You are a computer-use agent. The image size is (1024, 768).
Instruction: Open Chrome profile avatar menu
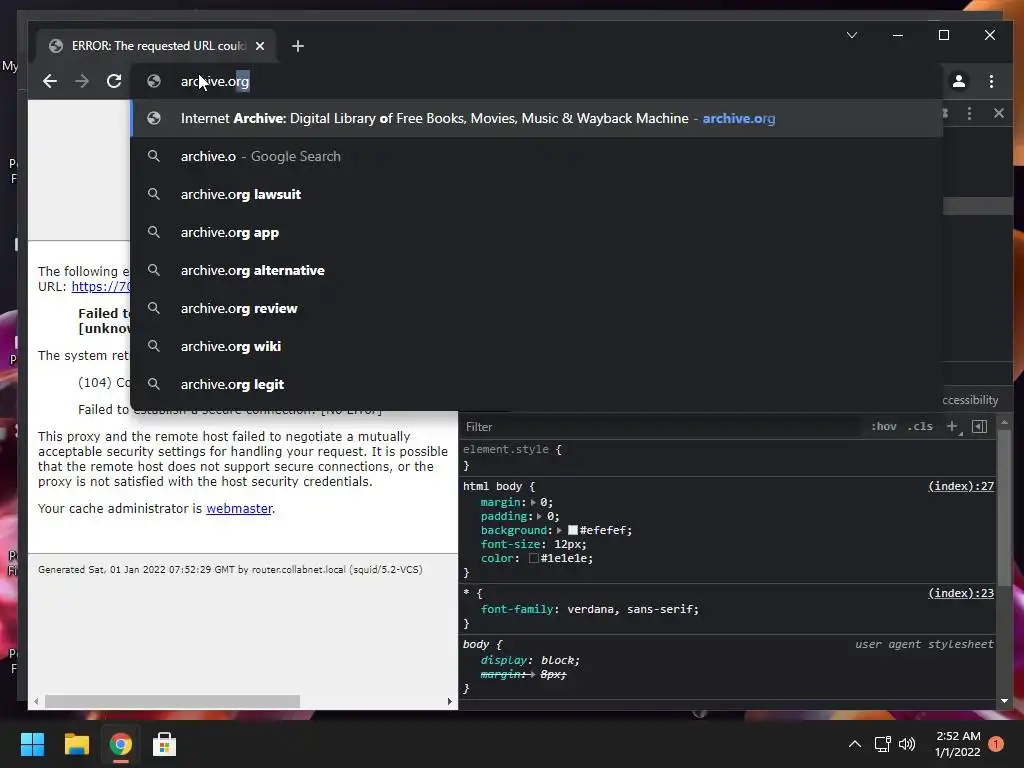click(x=959, y=81)
